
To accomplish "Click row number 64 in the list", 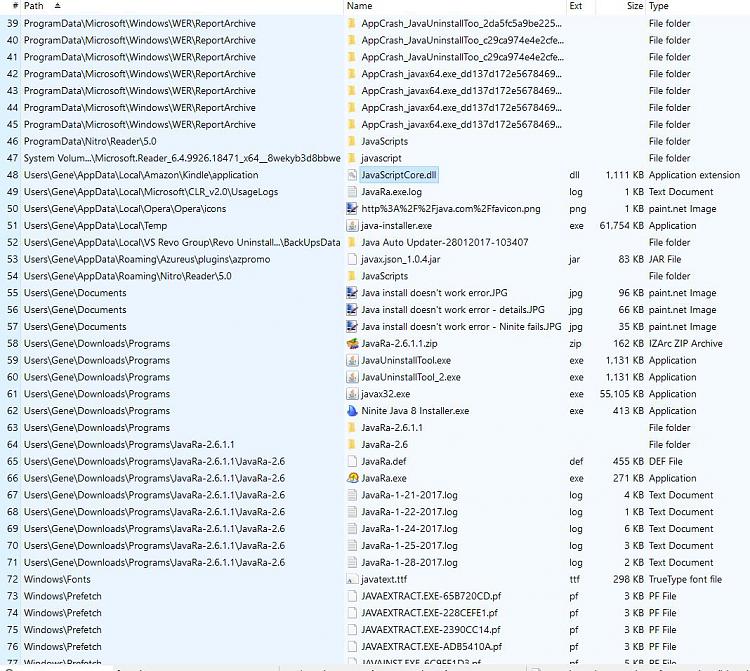I will coord(12,444).
